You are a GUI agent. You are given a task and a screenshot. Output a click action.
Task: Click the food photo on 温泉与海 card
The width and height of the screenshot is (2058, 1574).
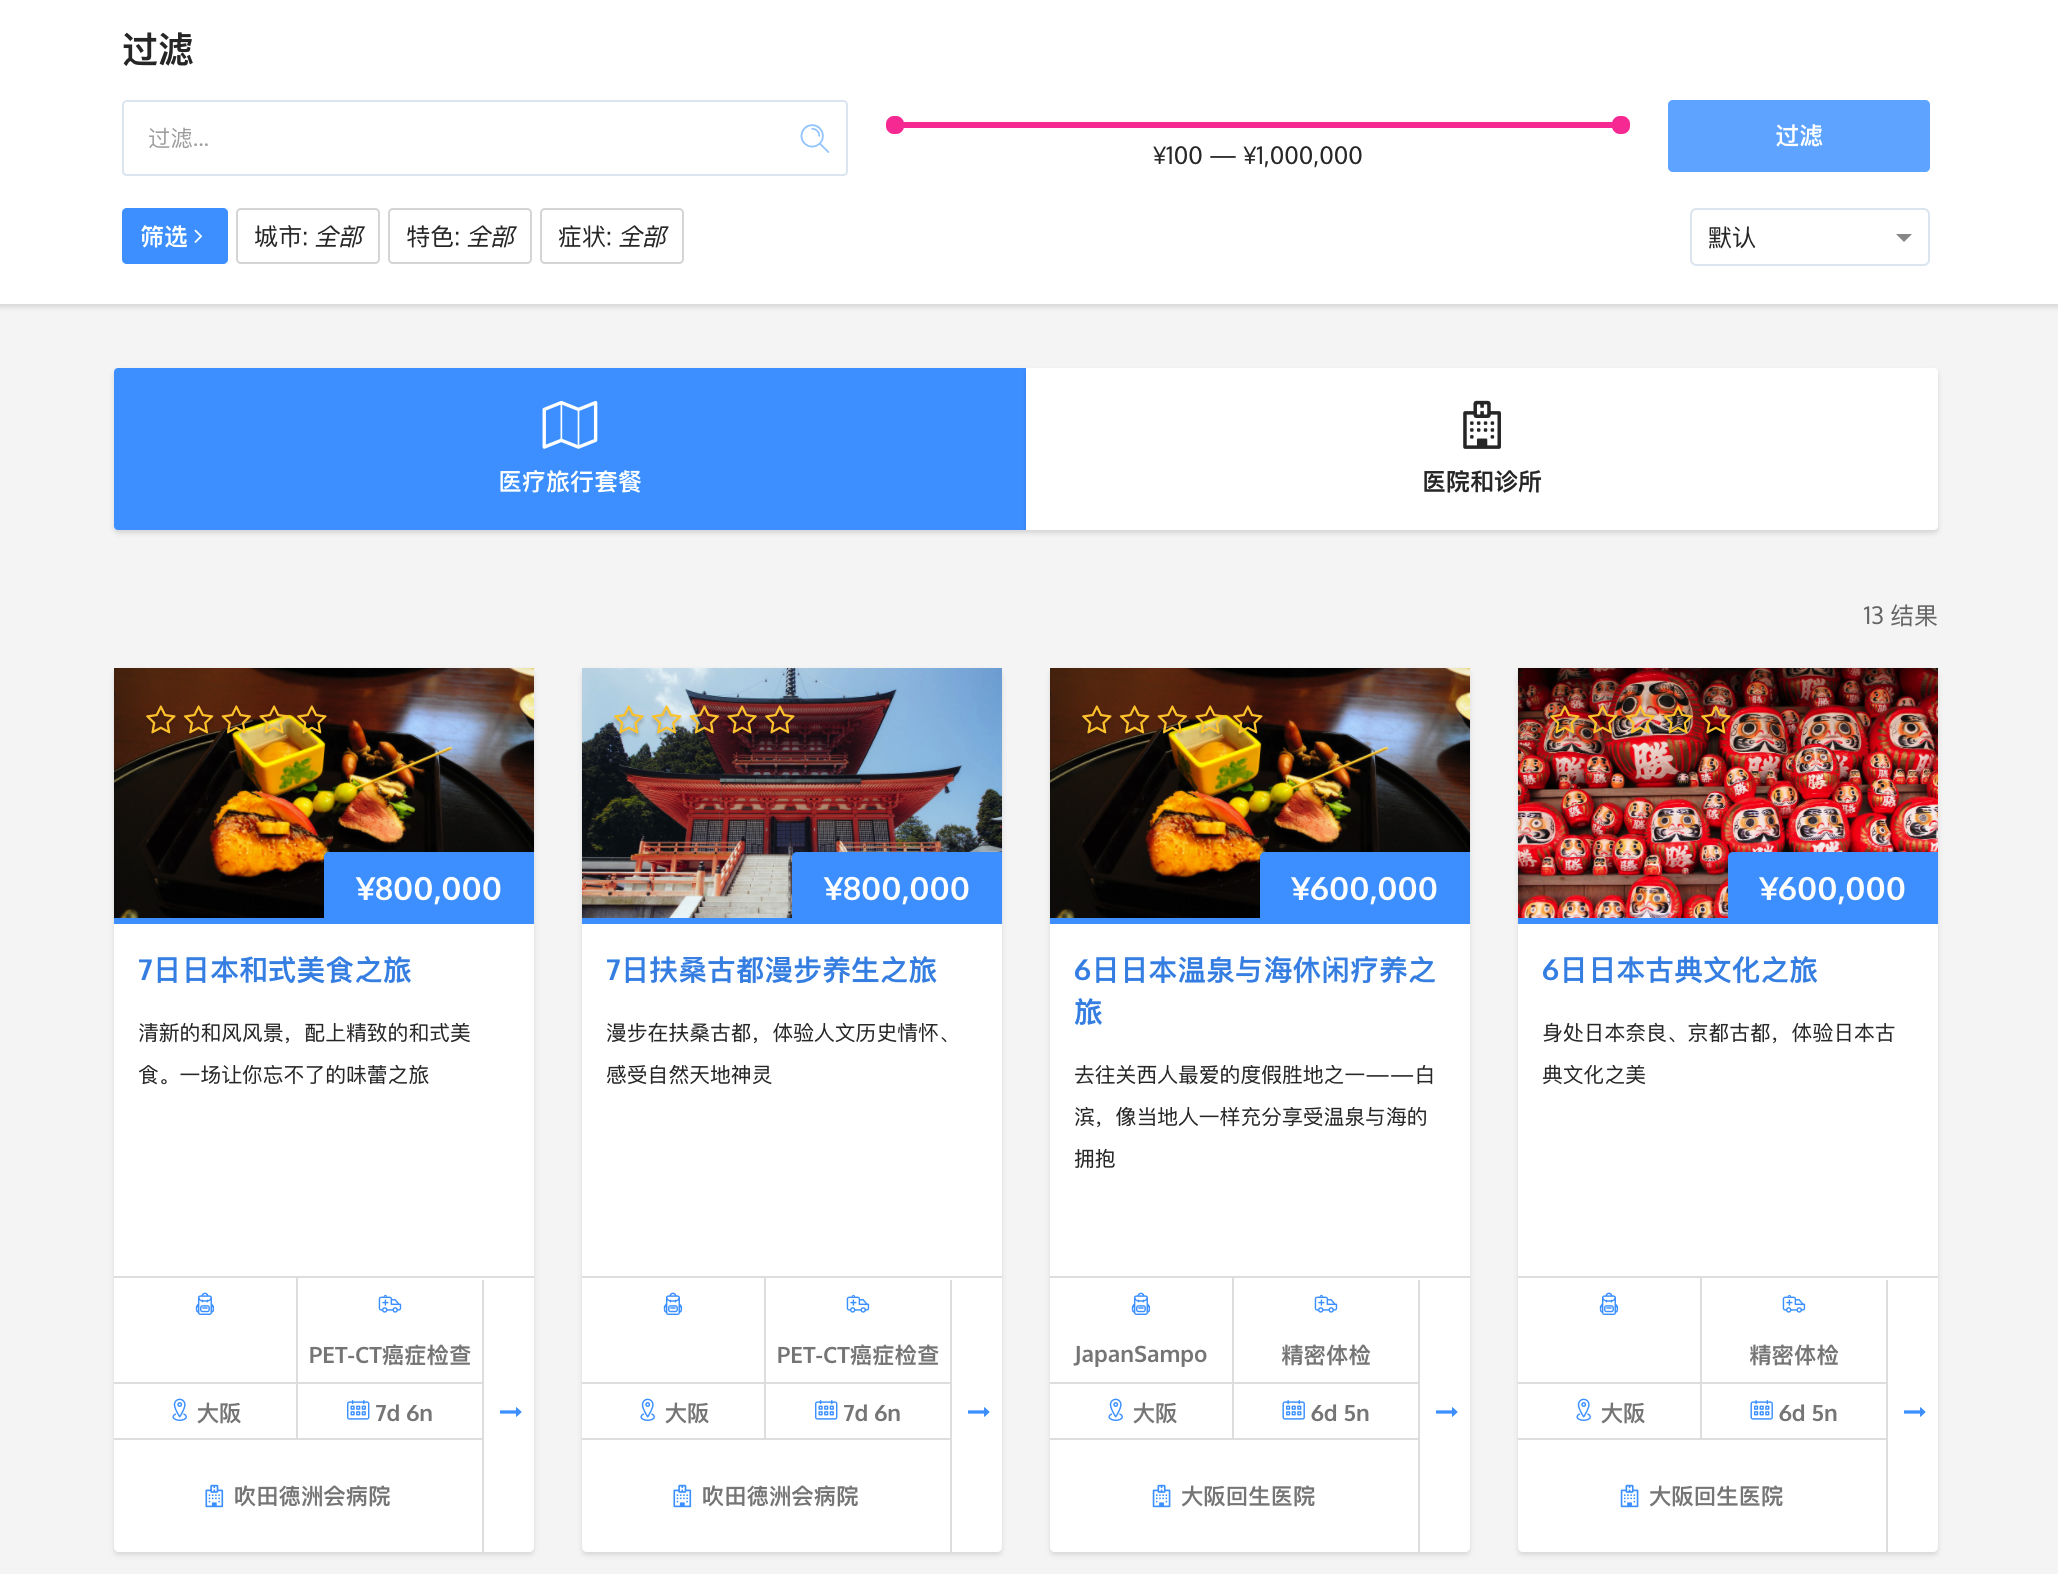(1260, 793)
